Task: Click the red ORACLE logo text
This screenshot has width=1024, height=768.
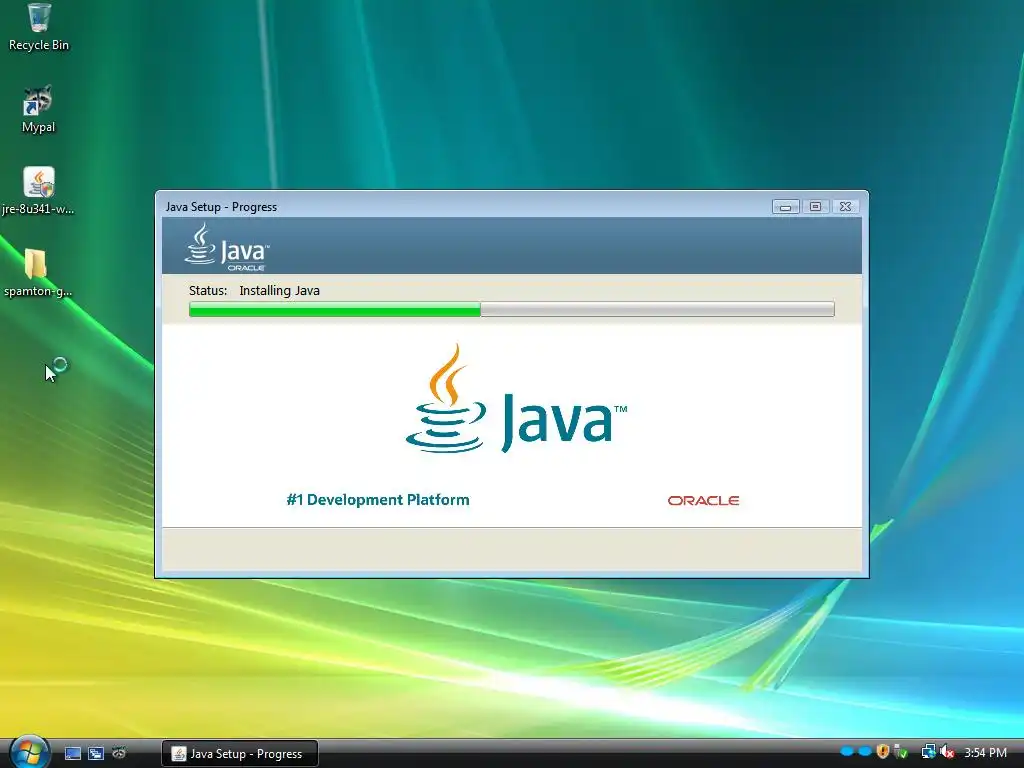Action: coord(703,500)
